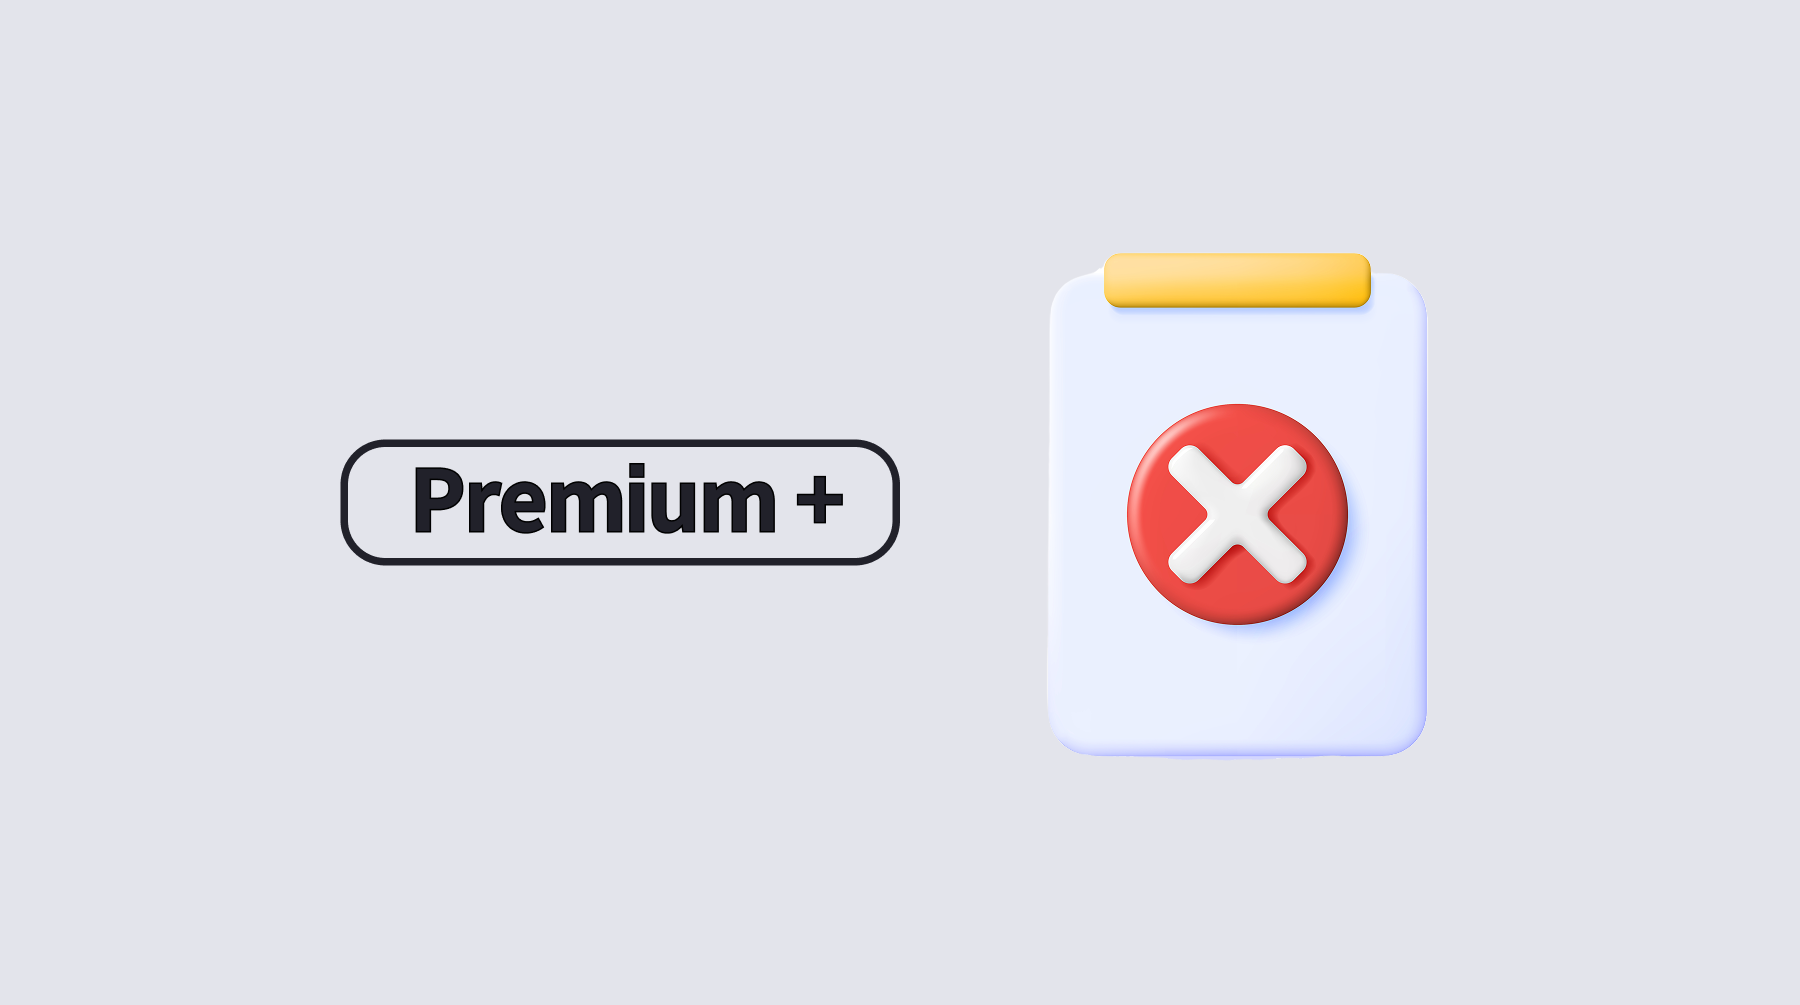Tap the Premium + badge
The image size is (1800, 1005).
click(x=620, y=502)
